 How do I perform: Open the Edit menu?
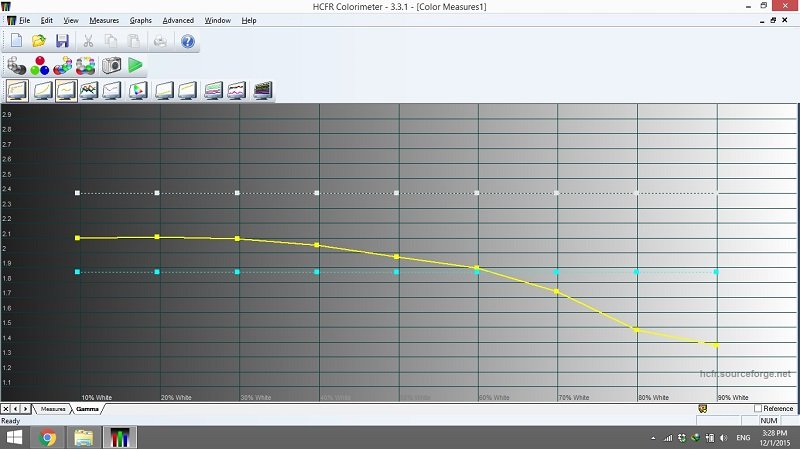tap(46, 20)
